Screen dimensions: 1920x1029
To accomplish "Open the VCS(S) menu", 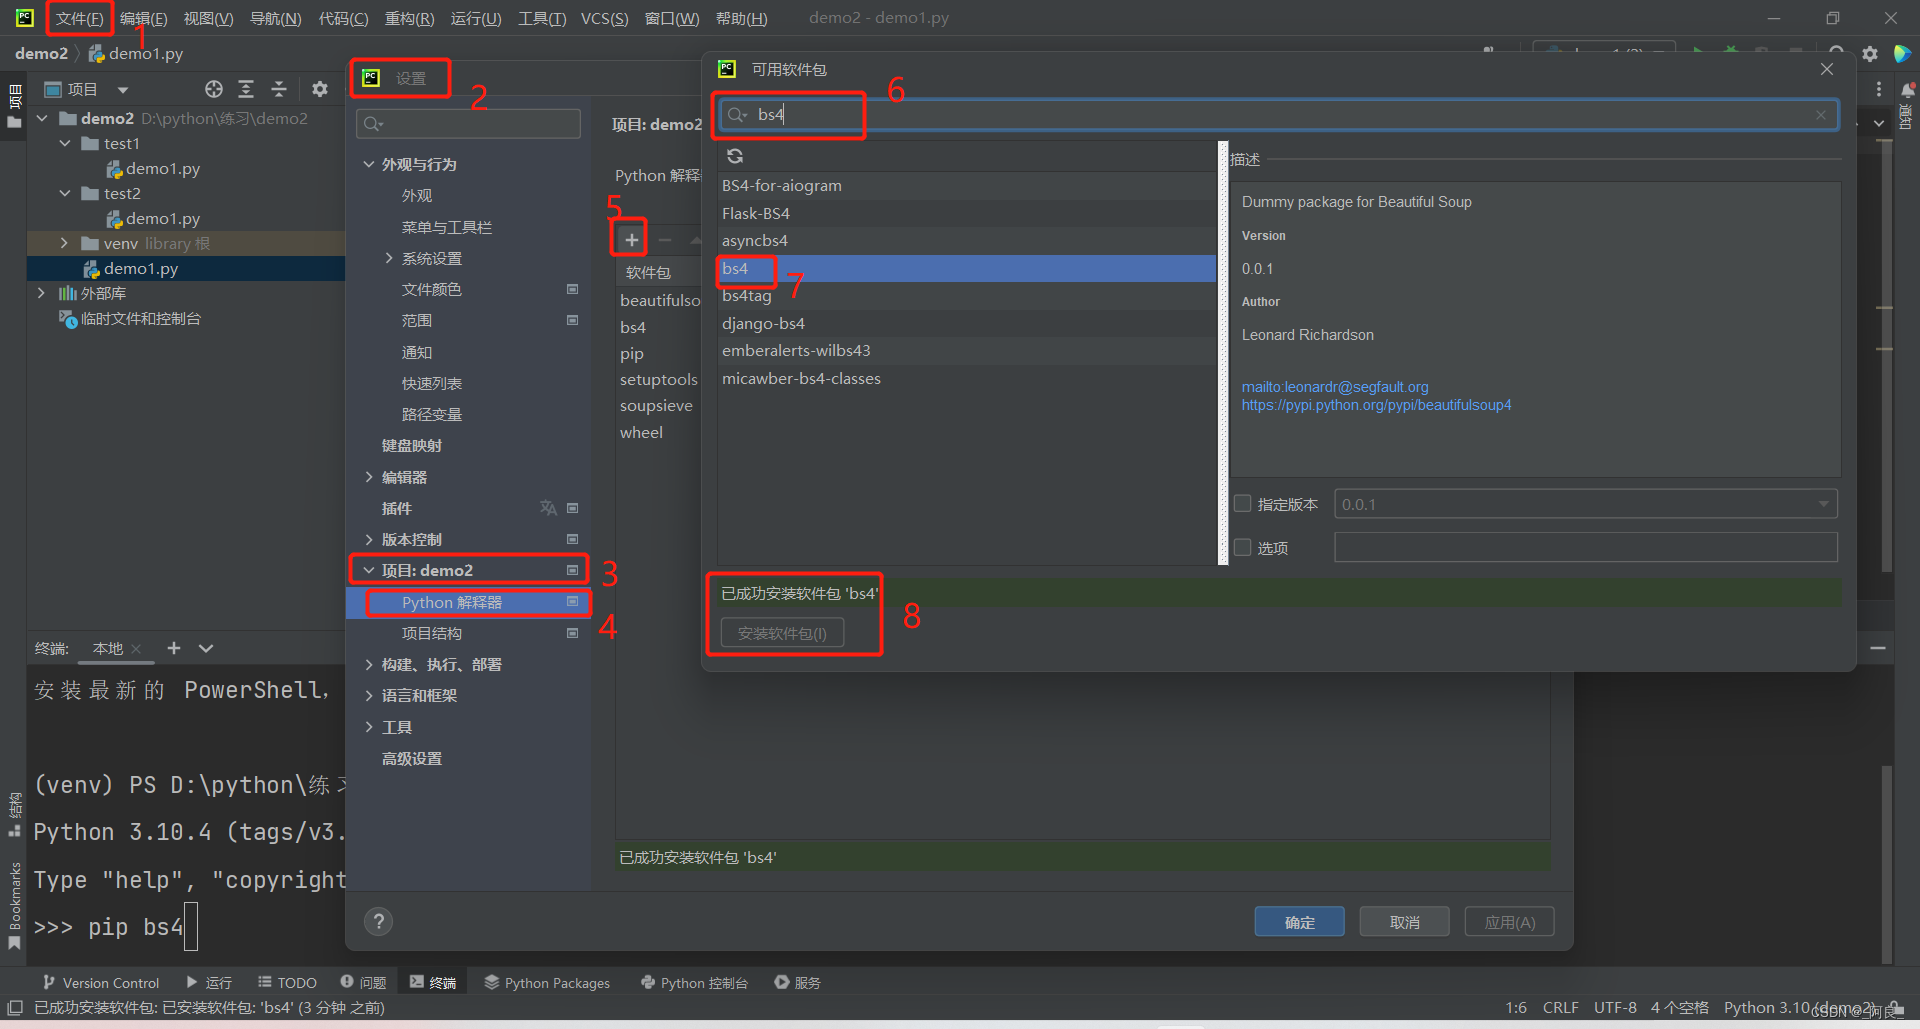I will (605, 18).
